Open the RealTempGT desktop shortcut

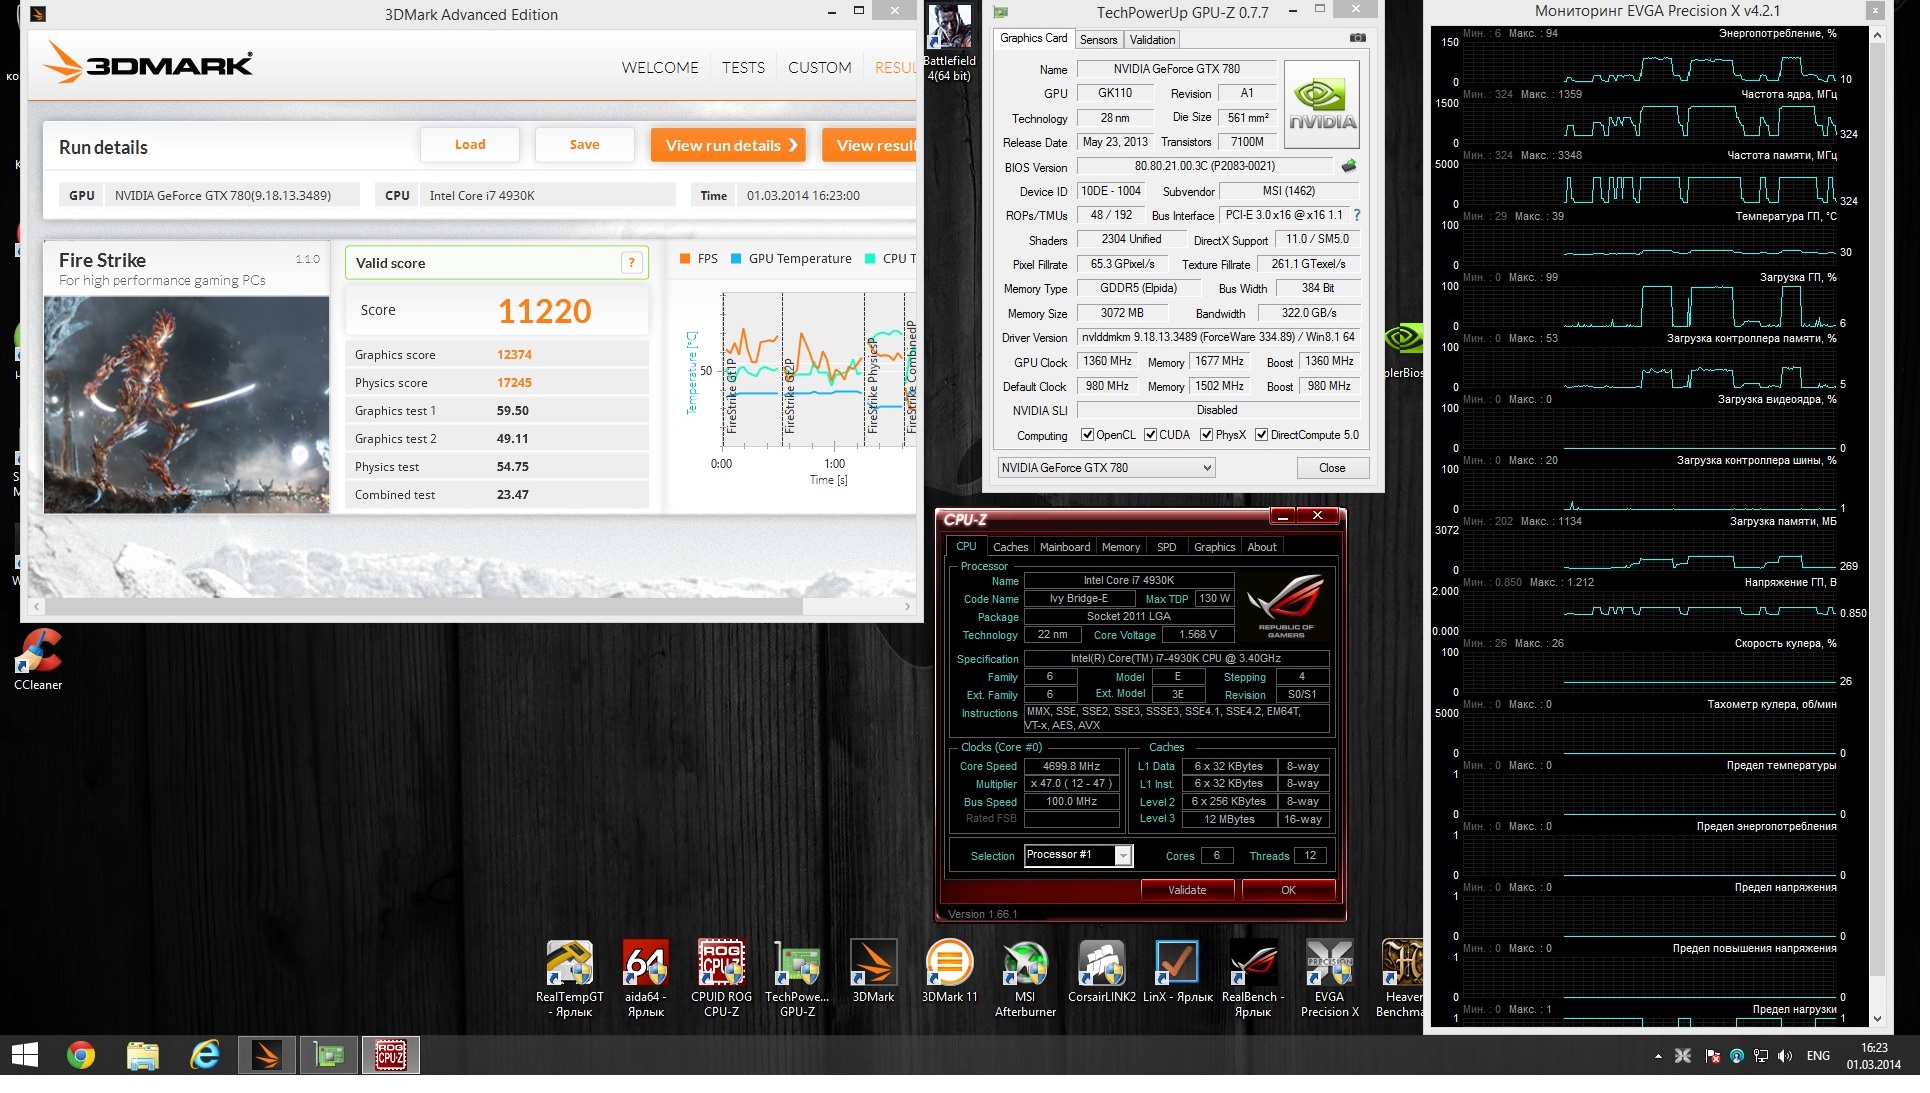[x=571, y=979]
